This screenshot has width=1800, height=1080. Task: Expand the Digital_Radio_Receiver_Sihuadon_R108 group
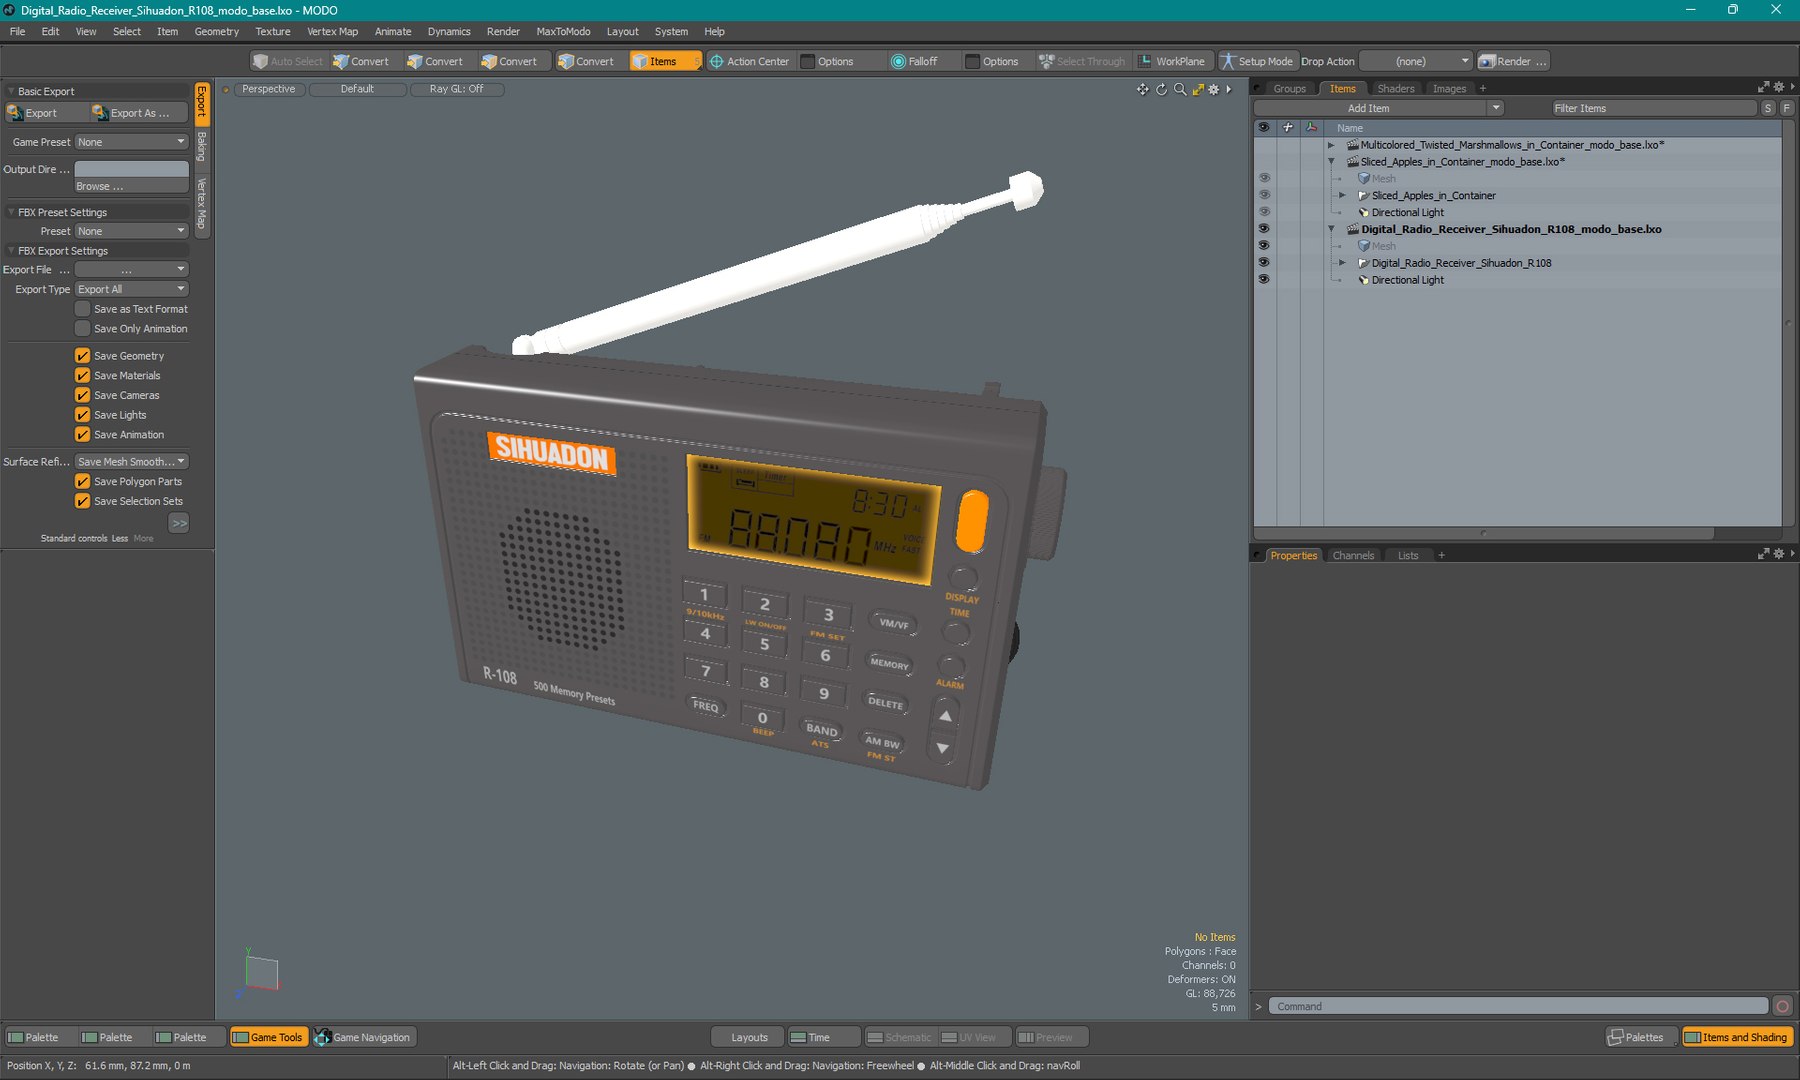[1342, 263]
